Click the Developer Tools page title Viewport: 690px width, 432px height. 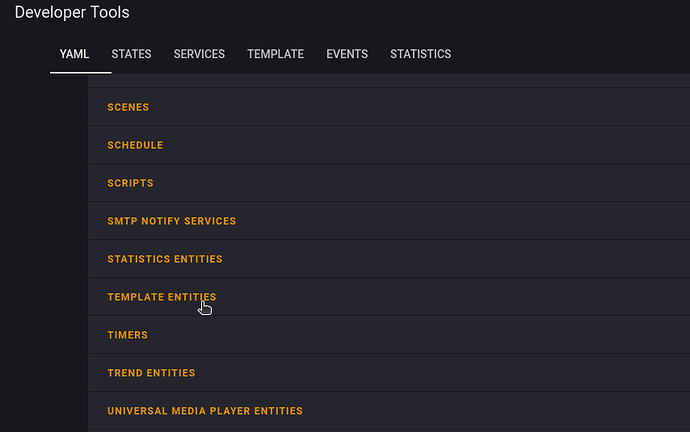pos(72,12)
